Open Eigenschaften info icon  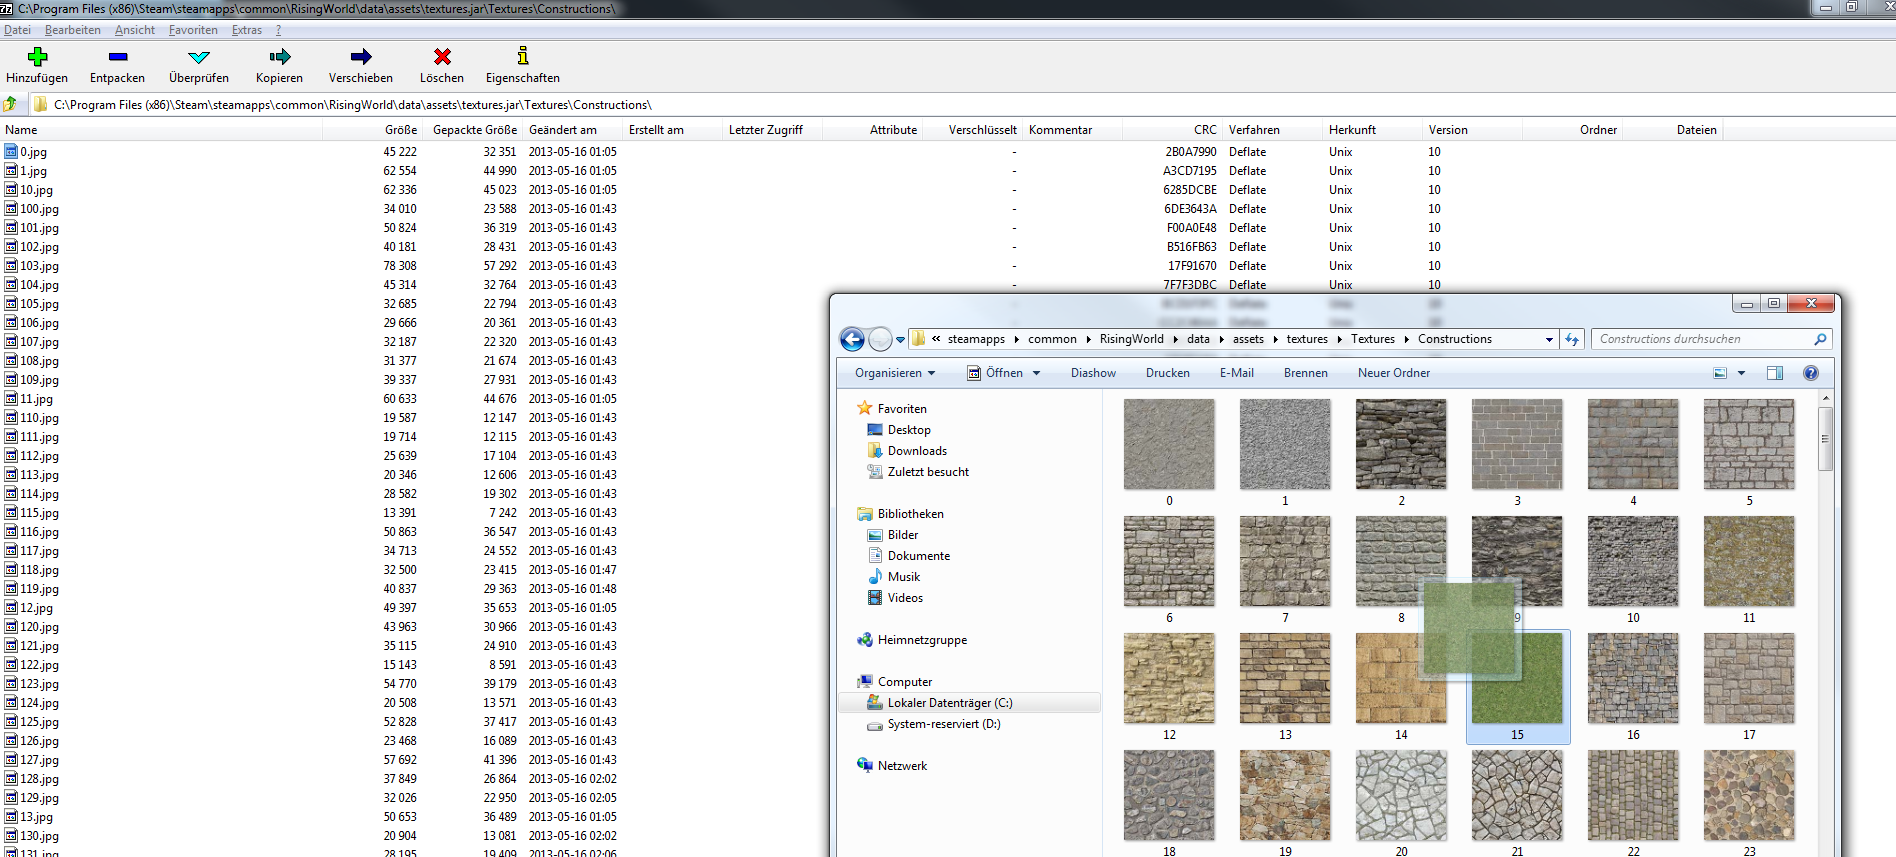click(522, 57)
